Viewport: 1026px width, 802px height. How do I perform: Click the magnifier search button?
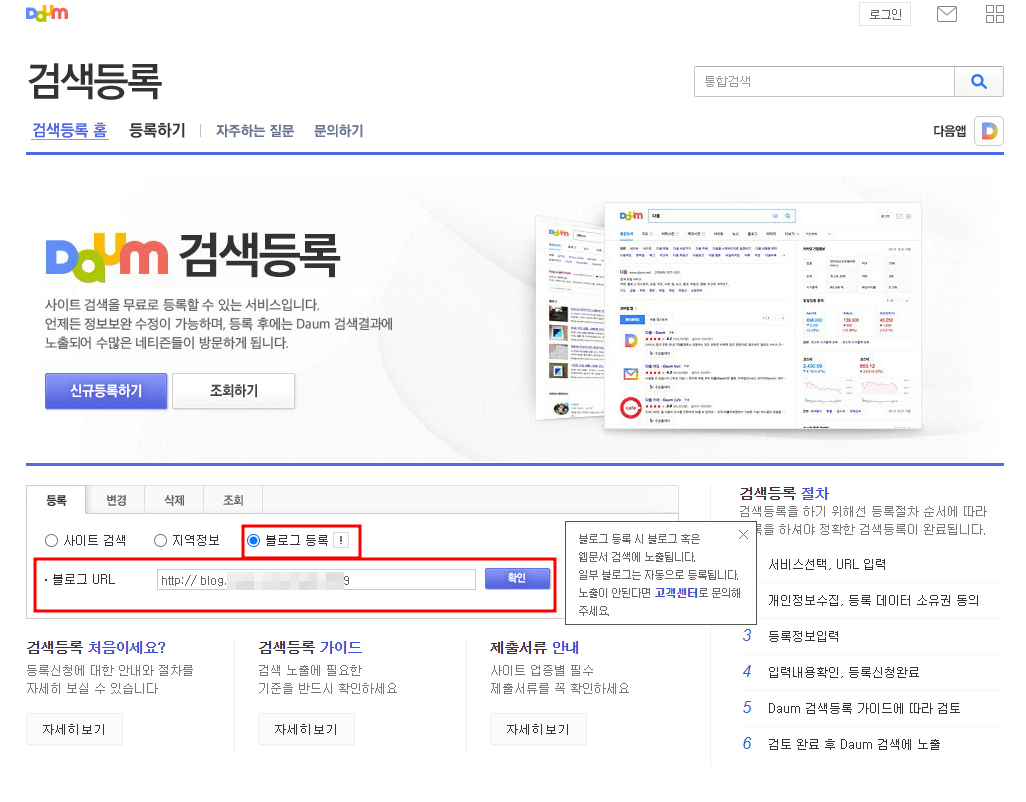[x=978, y=81]
